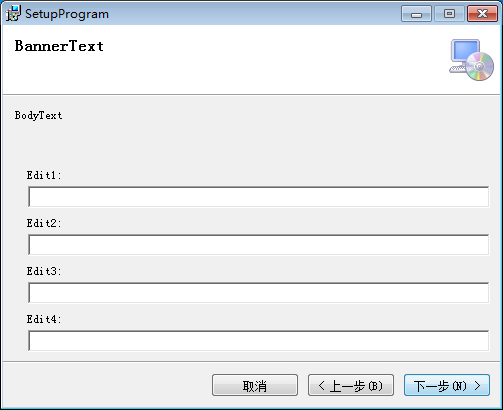Viewport: 503px width, 410px height.
Task: Click the Edit1: label
Action: pos(44,175)
